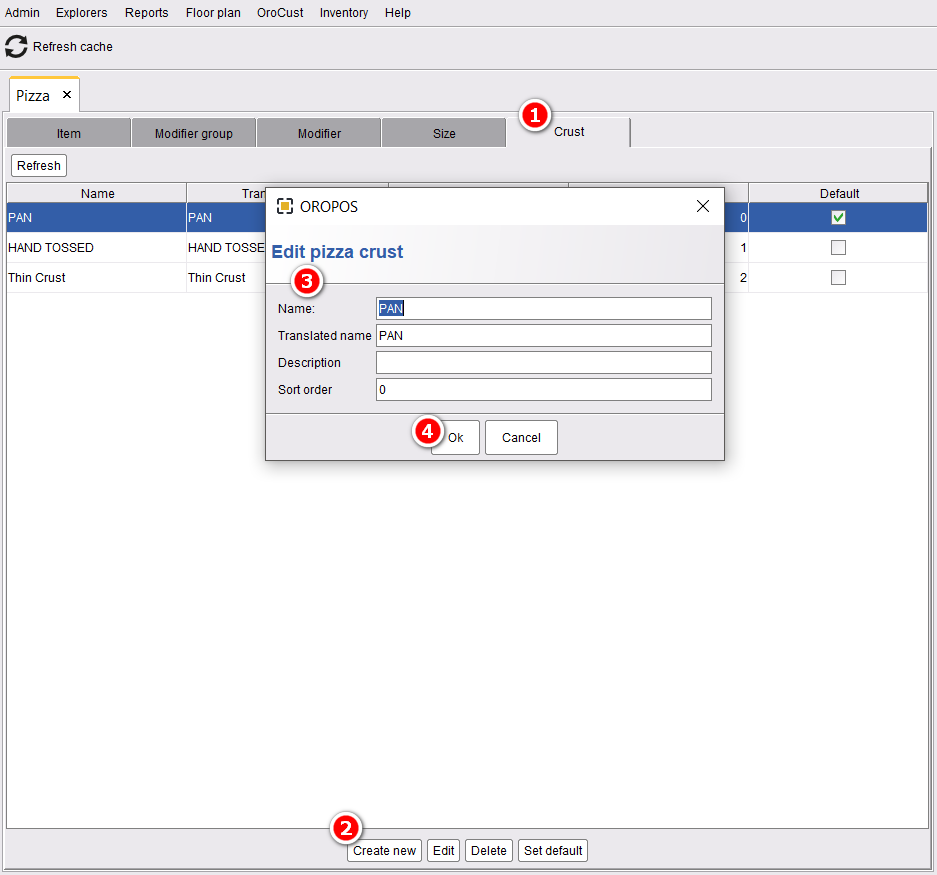This screenshot has width=937, height=875.
Task: Click into the Sort order field
Action: (544, 389)
